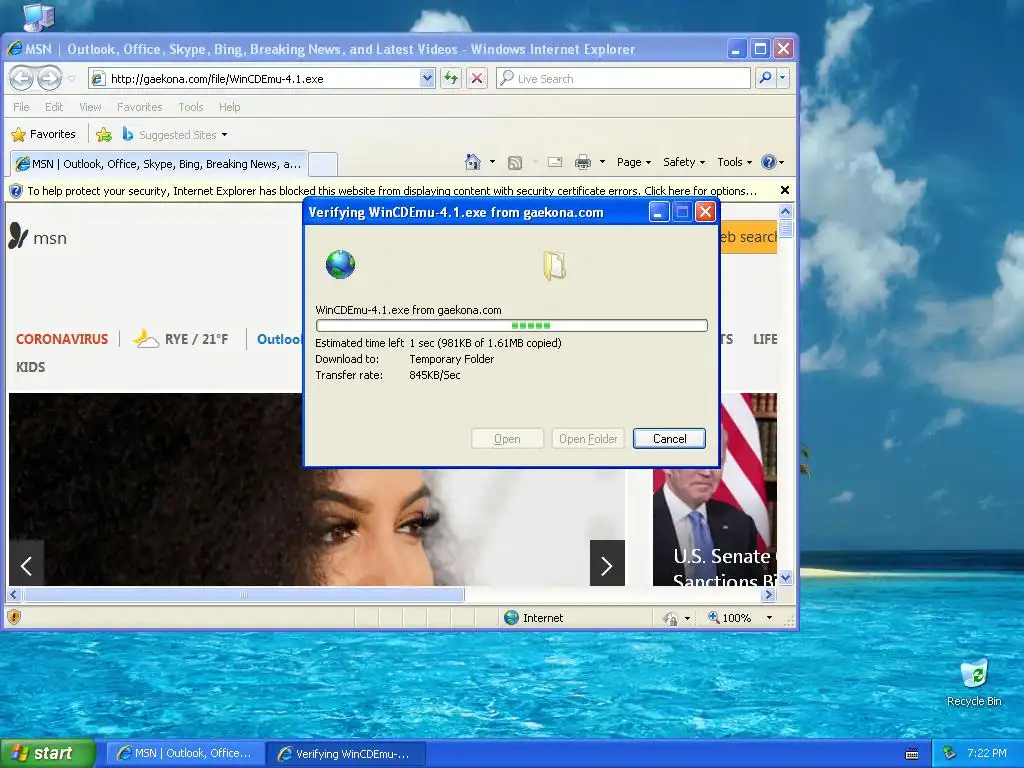The image size is (1024, 768).
Task: Click the CORONAVIRUS link on MSN
Action: pos(62,339)
